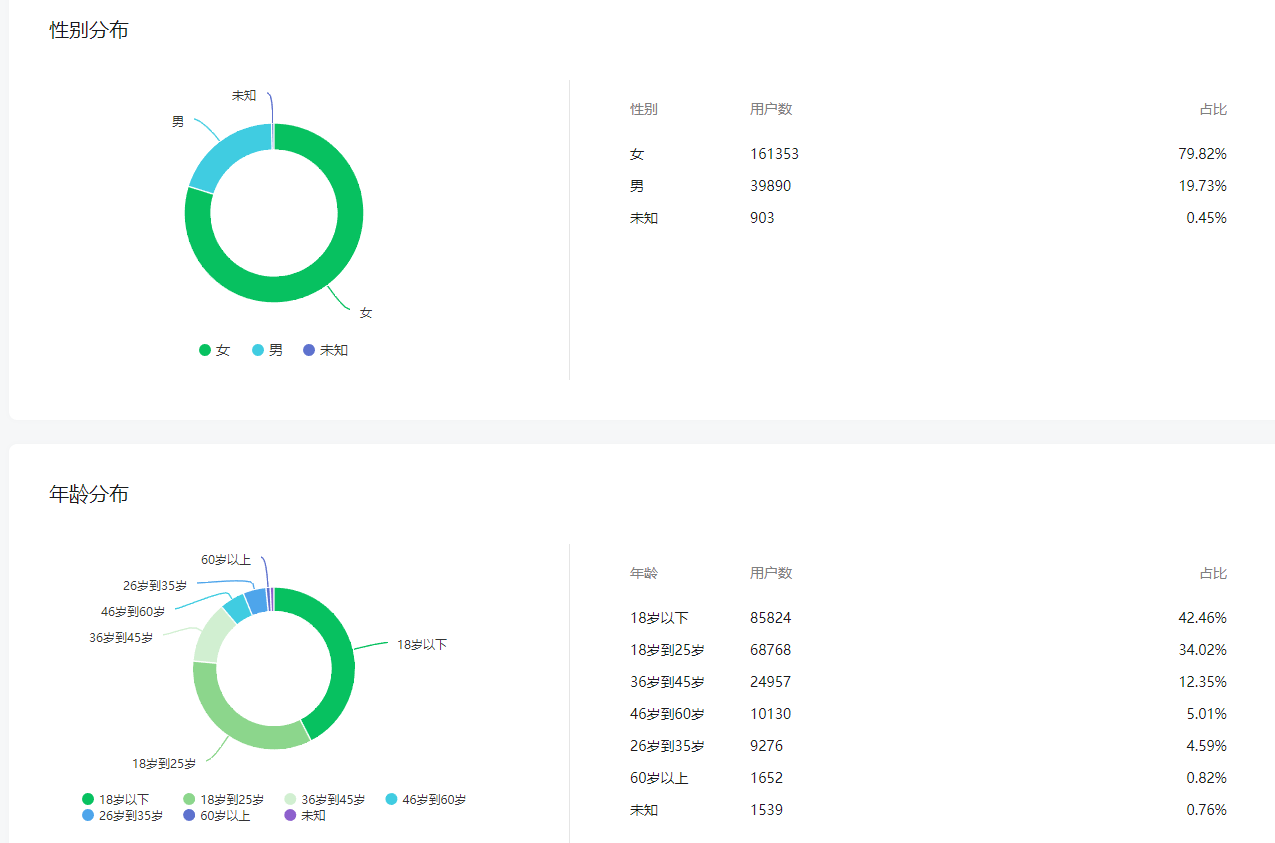Click the 5.01% percentage value

tap(1206, 714)
